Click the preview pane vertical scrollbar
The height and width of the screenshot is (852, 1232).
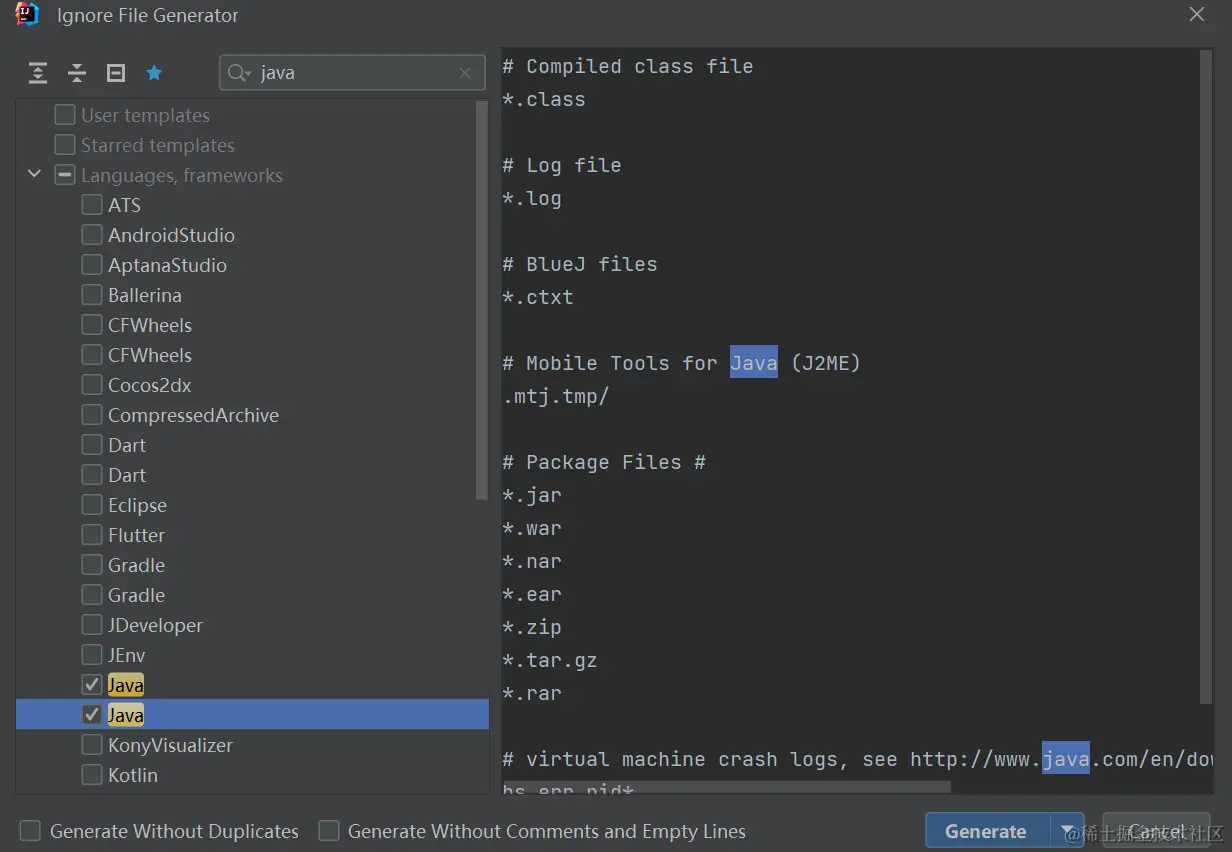(1206, 378)
